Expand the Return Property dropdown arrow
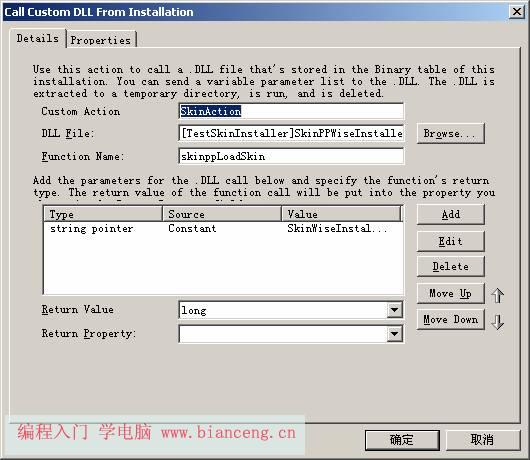530x460 pixels. pyautogui.click(x=394, y=334)
